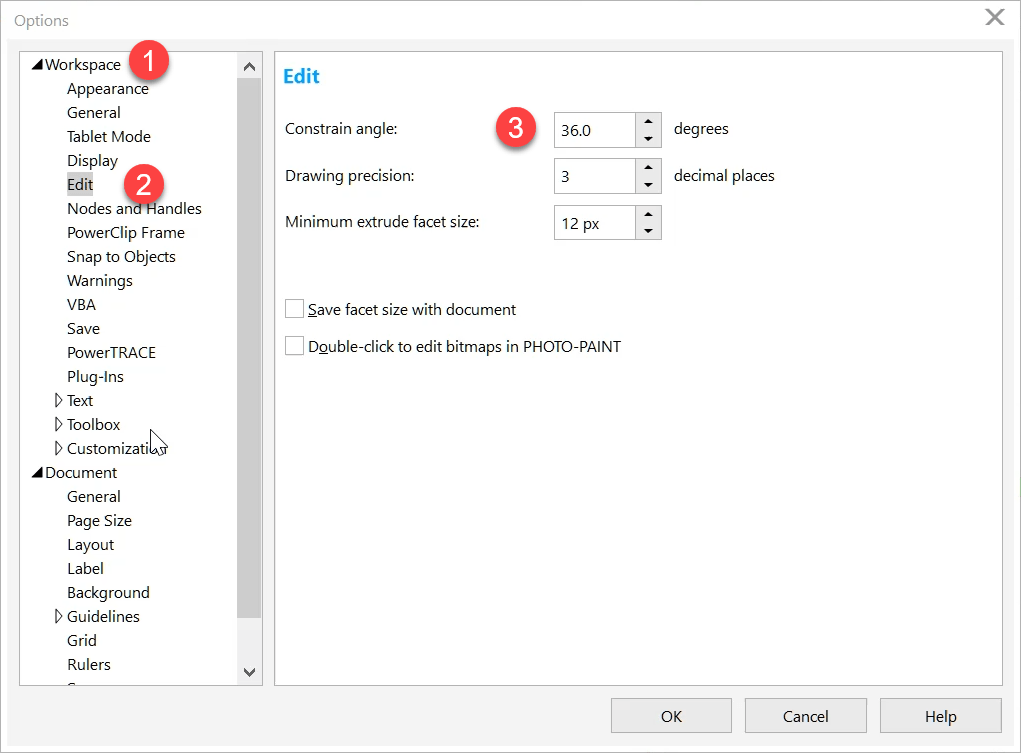The height and width of the screenshot is (753, 1021).
Task: Collapse the Document tree node
Action: pyautogui.click(x=37, y=473)
